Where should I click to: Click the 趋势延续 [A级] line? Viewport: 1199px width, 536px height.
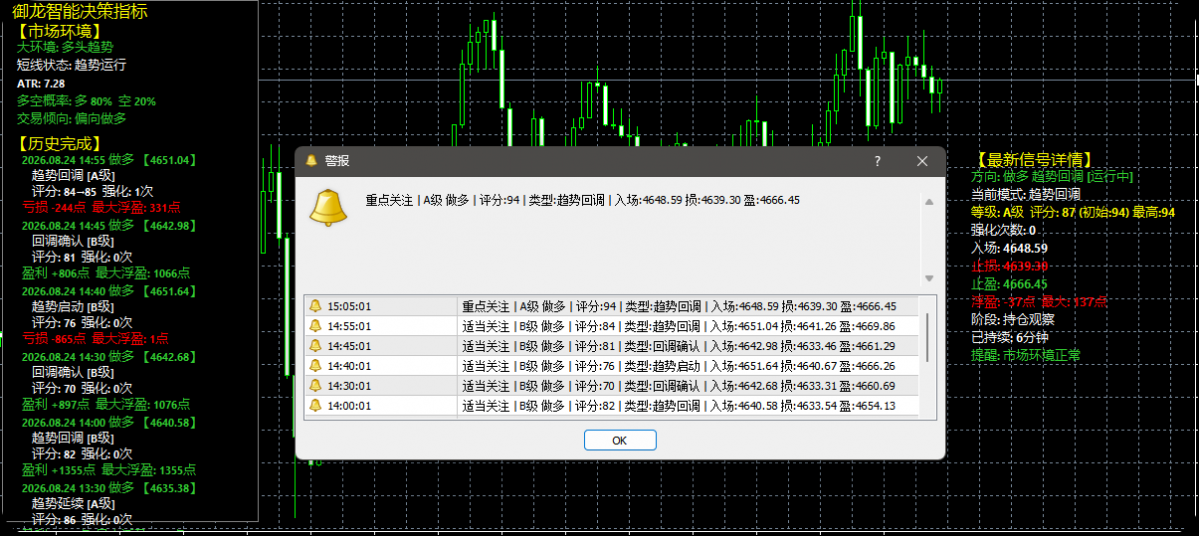pos(73,503)
